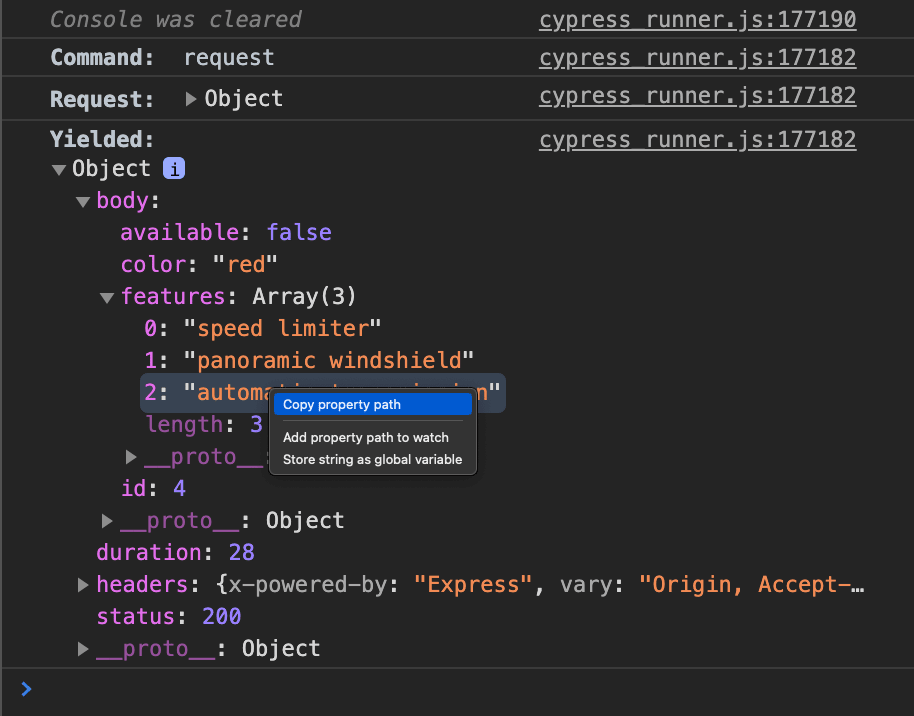The image size is (914, 716).
Task: Open cypress_runner.js:177190 source link
Action: point(697,18)
